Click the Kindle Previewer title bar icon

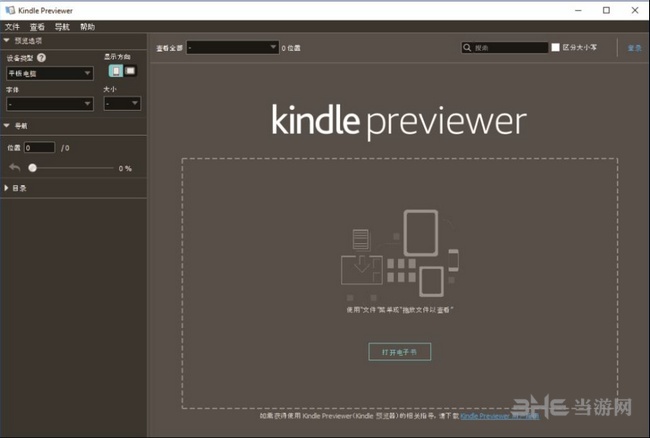(10, 10)
